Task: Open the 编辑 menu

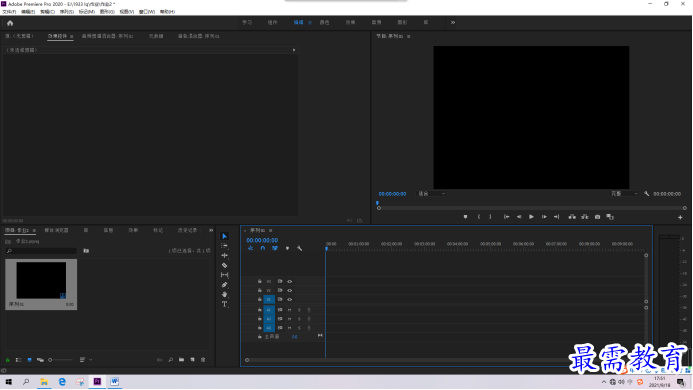Action: (x=28, y=12)
